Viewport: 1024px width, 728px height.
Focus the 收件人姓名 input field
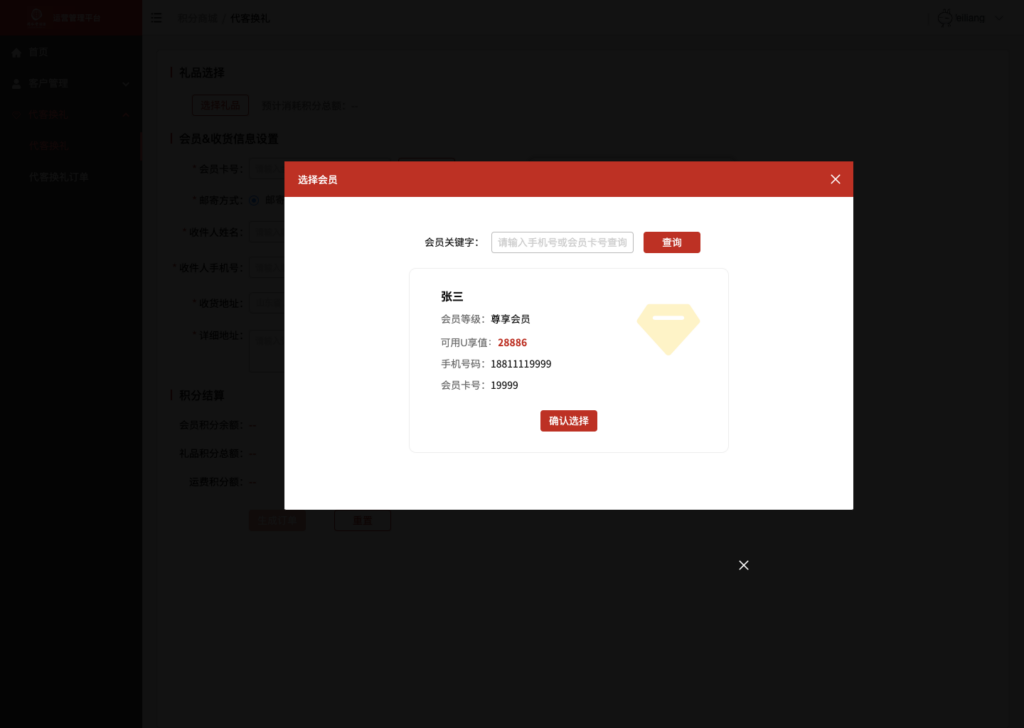266,232
